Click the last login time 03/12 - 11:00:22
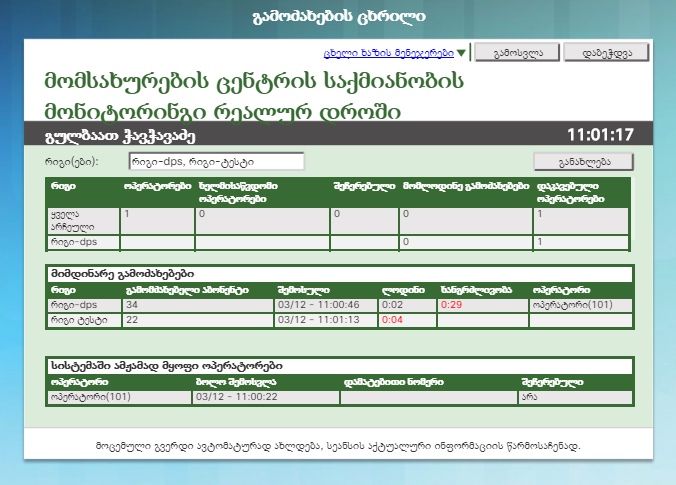Screen dimensions: 676x485 [235, 397]
